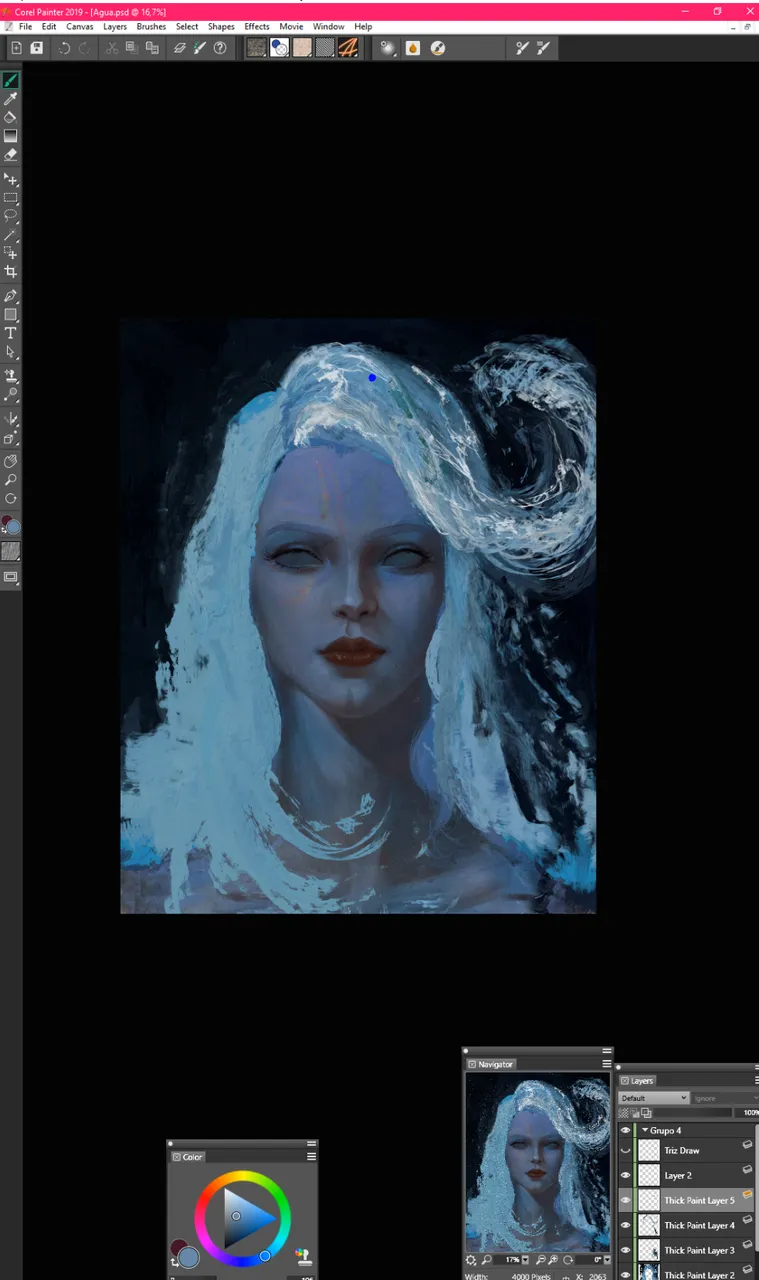Select the Grabber hand tool
The width and height of the screenshot is (759, 1280).
point(11,461)
